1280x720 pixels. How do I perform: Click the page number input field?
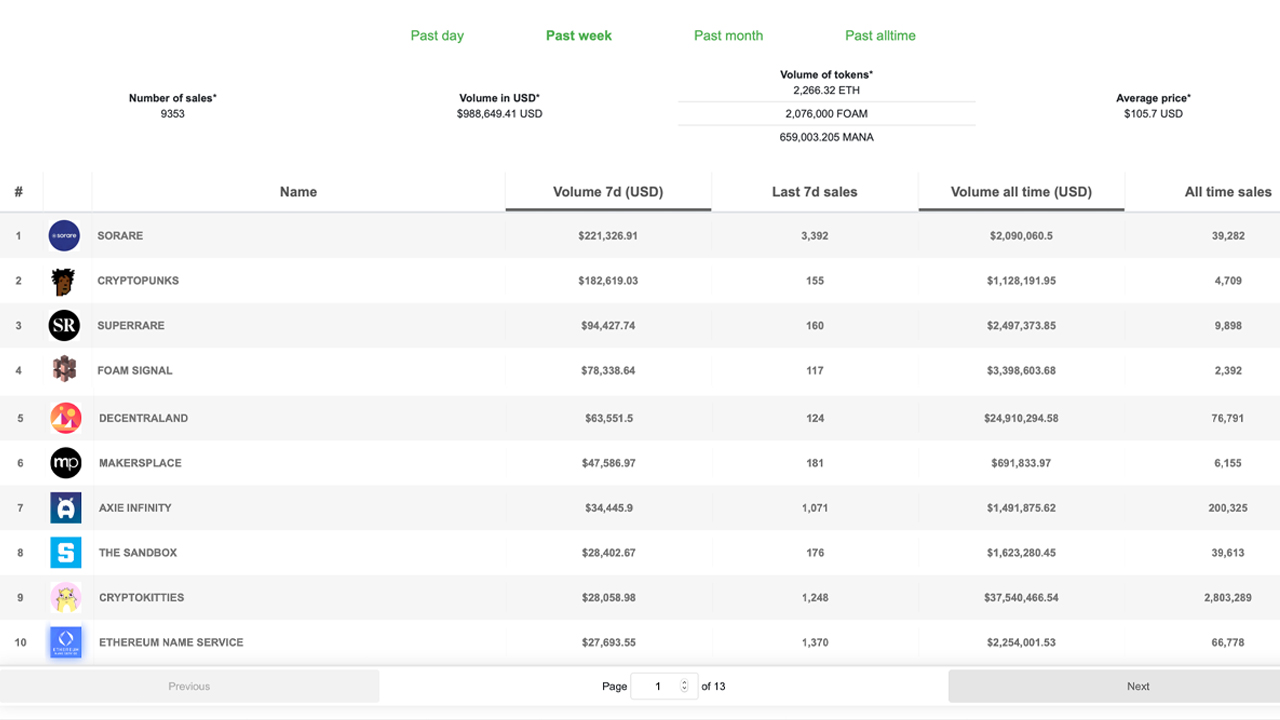(657, 686)
